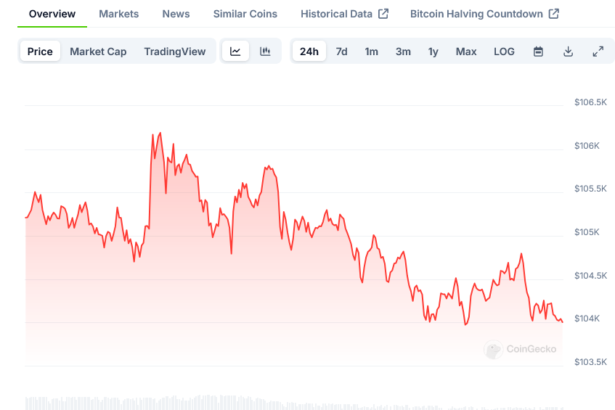The image size is (615, 410).
Task: Select the Price chart mode
Action: (41, 52)
